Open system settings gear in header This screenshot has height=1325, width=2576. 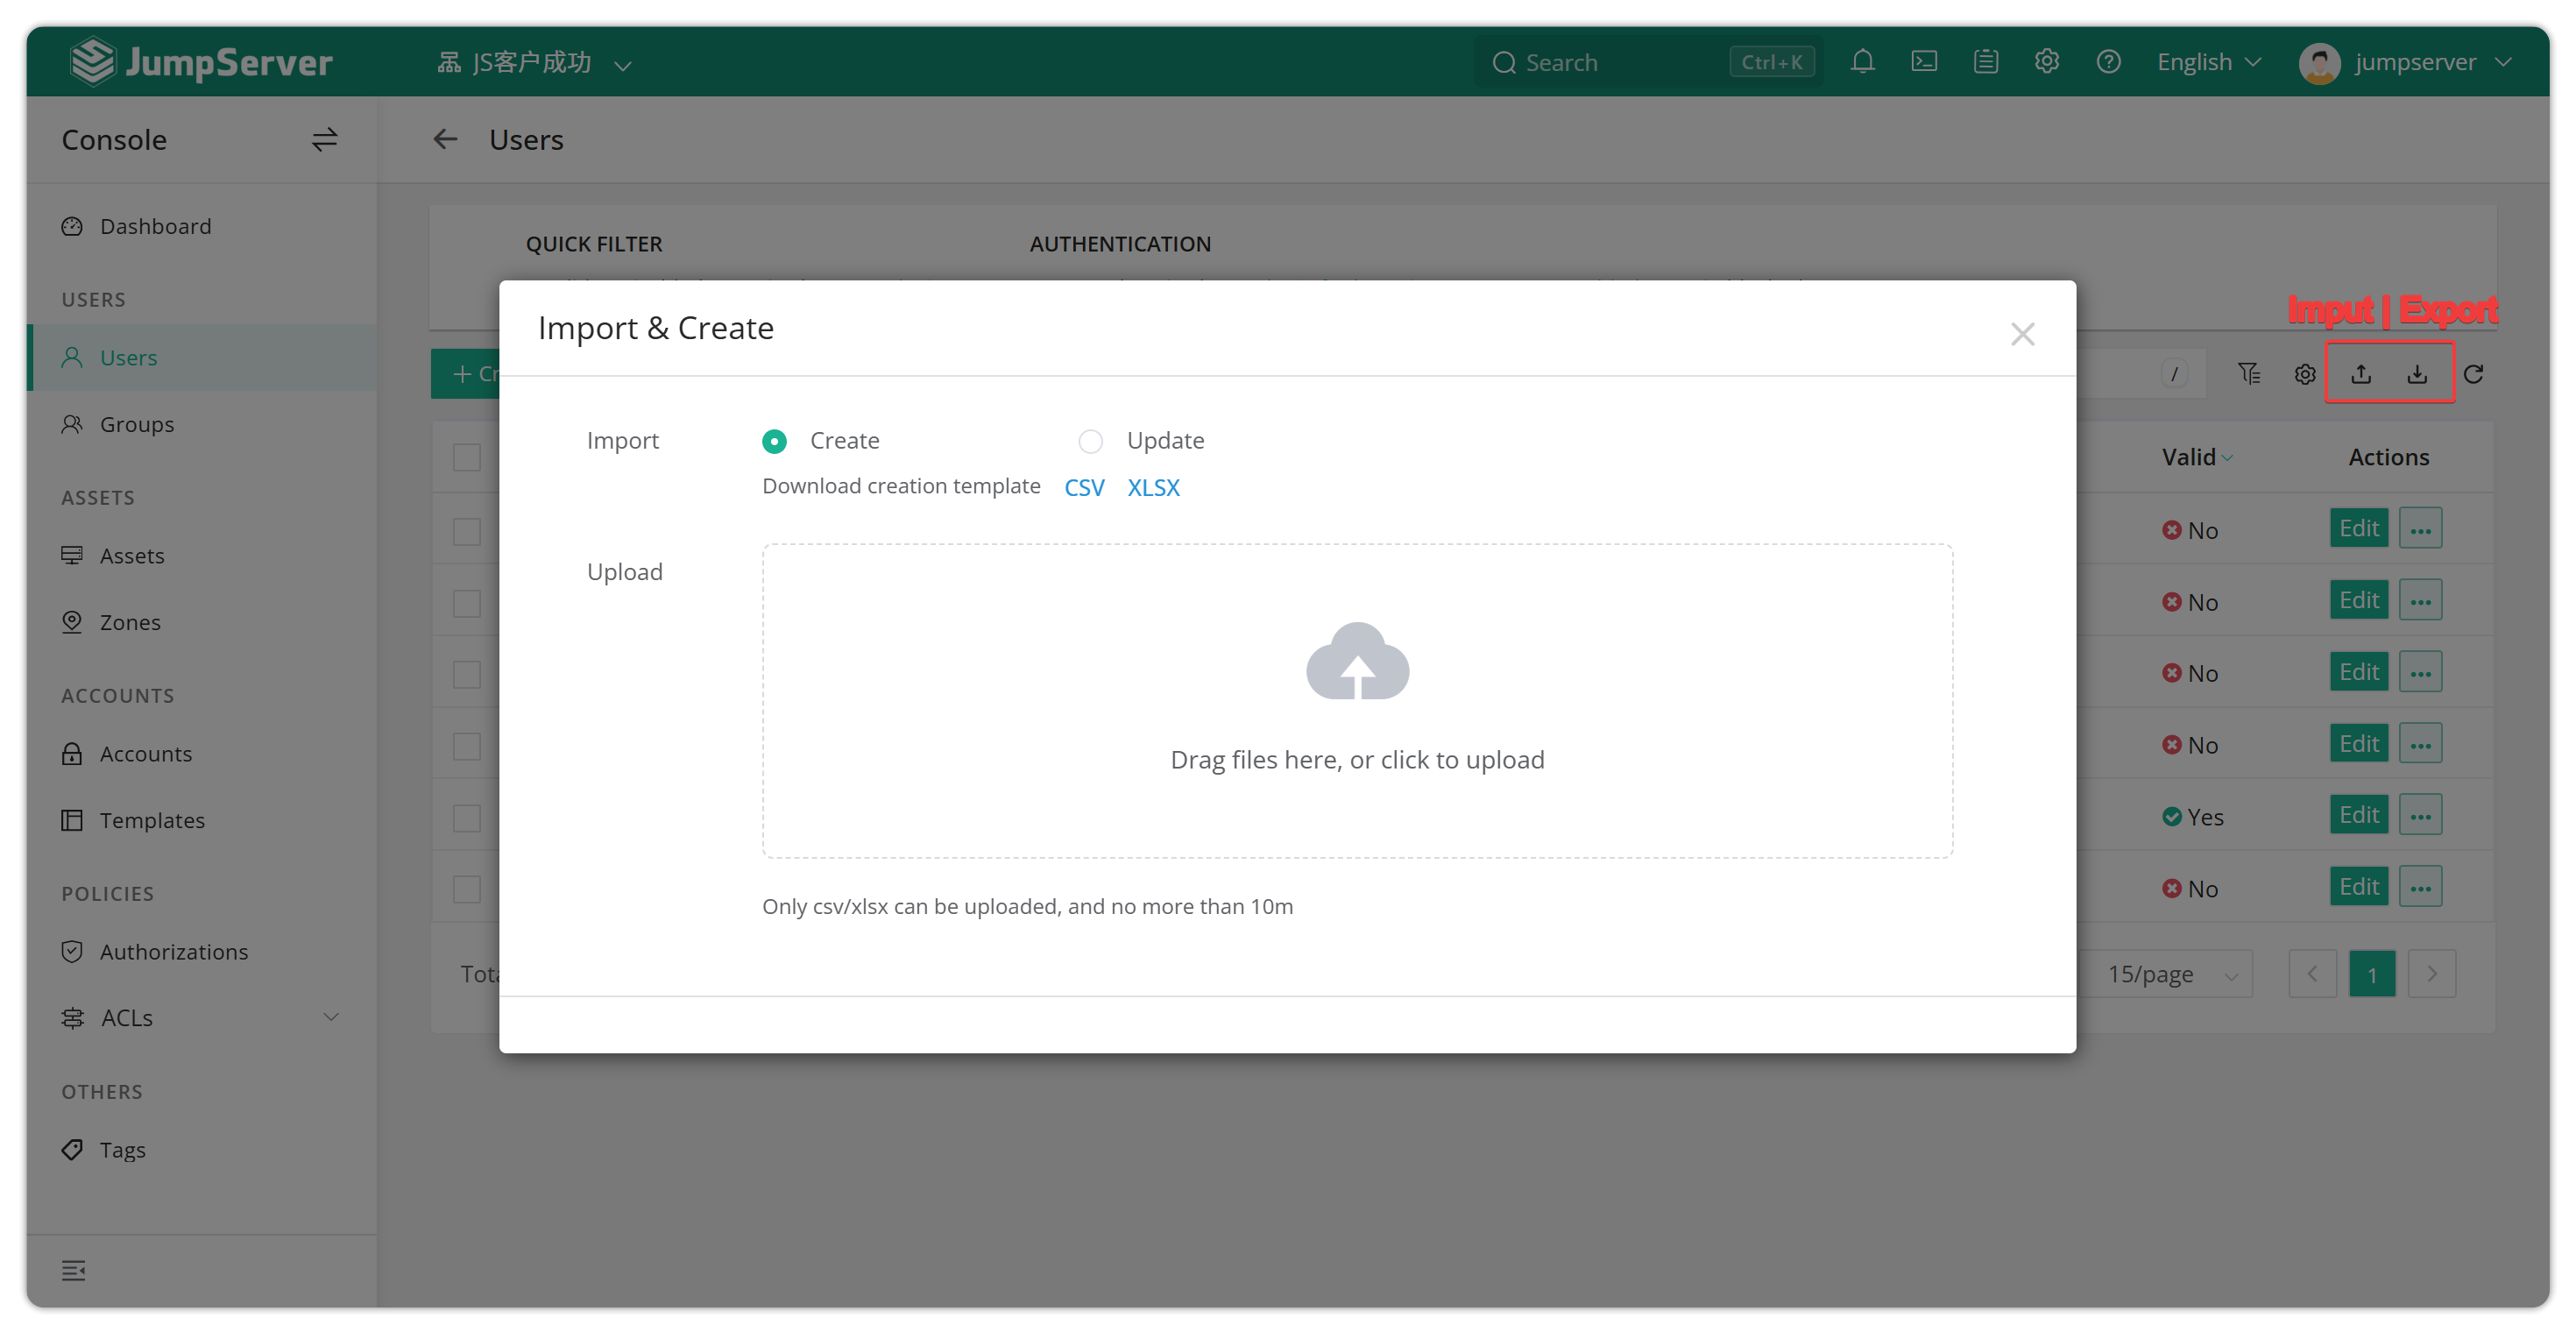click(2046, 62)
